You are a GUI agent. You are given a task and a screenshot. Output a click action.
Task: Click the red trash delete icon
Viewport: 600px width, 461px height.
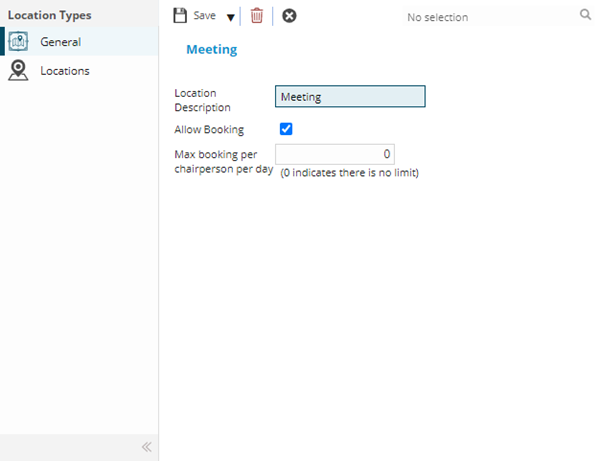pos(257,16)
